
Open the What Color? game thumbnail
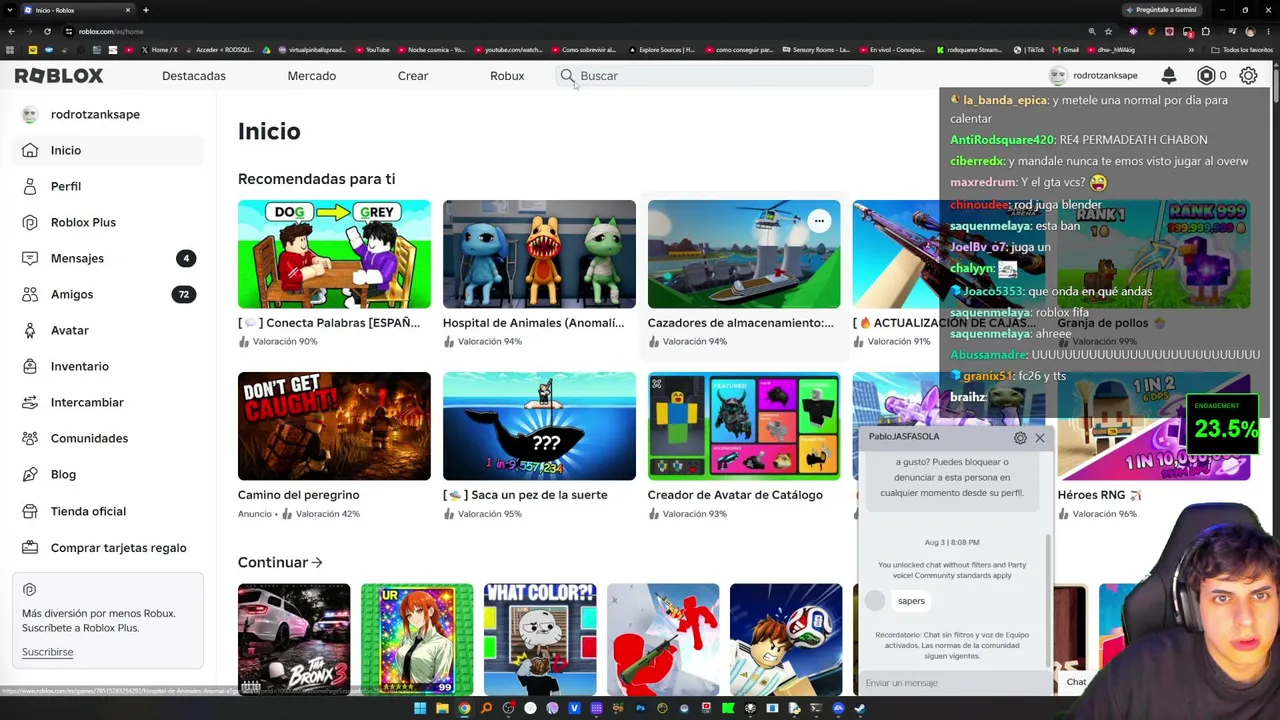pos(540,639)
